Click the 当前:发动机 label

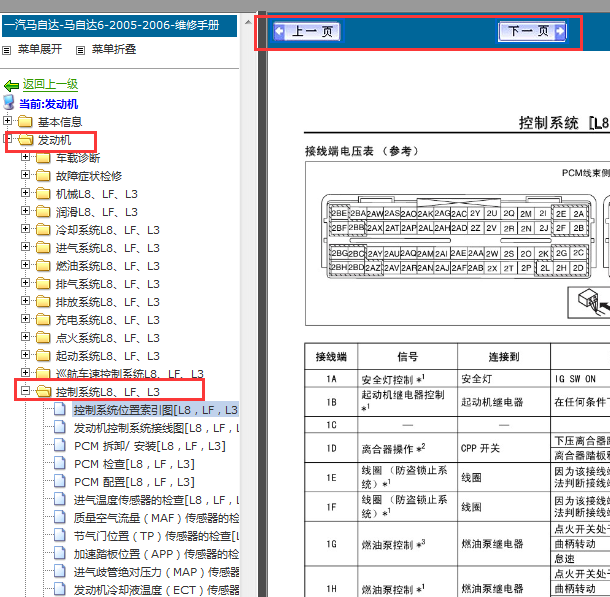click(x=49, y=104)
